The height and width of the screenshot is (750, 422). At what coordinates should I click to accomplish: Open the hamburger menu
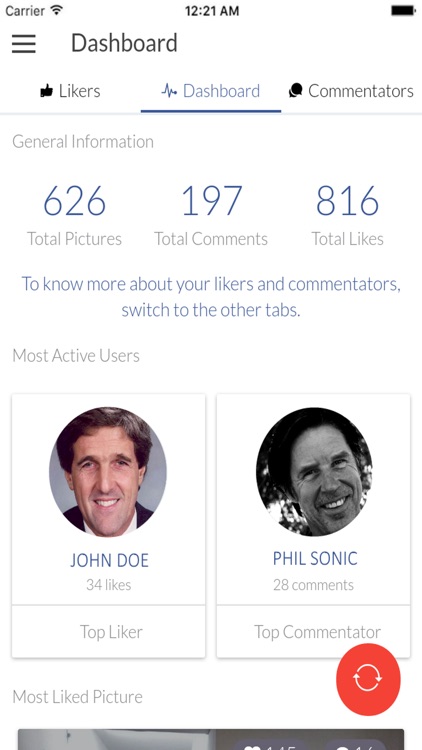(24, 44)
